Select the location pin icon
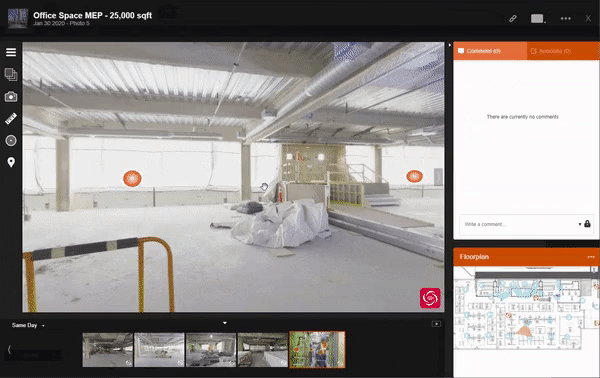Image resolution: width=600 pixels, height=378 pixels. [x=11, y=162]
